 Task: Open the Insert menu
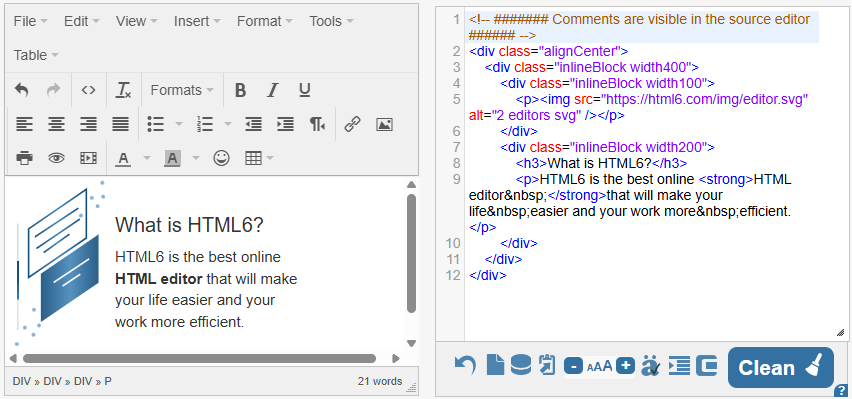click(x=197, y=21)
